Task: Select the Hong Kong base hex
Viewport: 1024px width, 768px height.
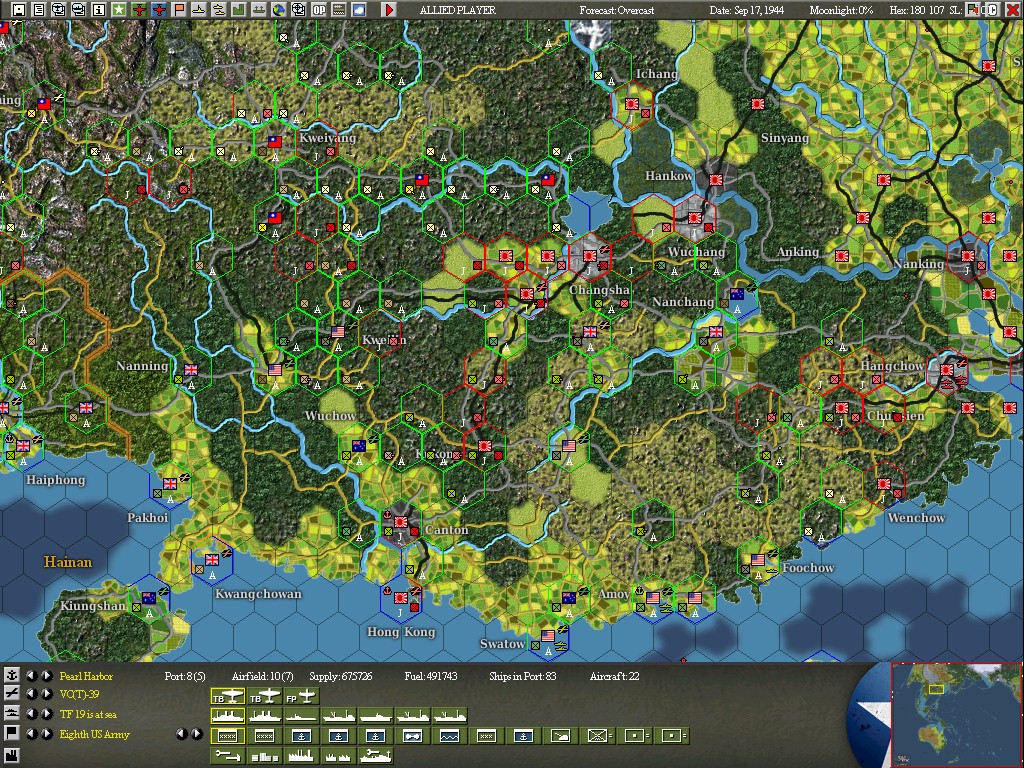Action: click(x=400, y=598)
